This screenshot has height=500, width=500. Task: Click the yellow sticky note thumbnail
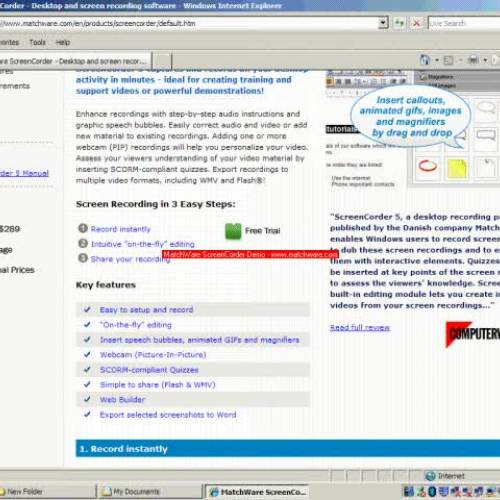pos(457,168)
